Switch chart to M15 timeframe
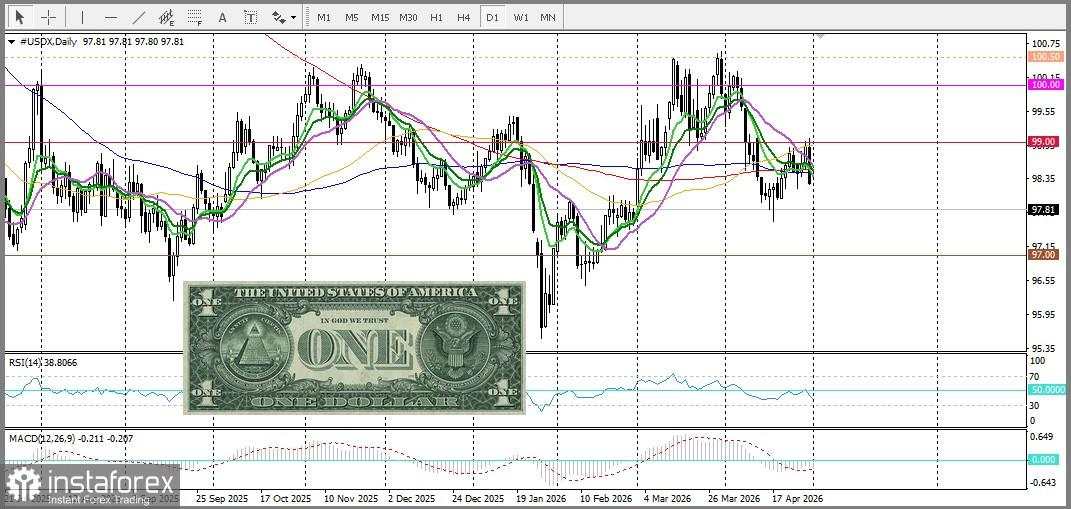 [380, 17]
